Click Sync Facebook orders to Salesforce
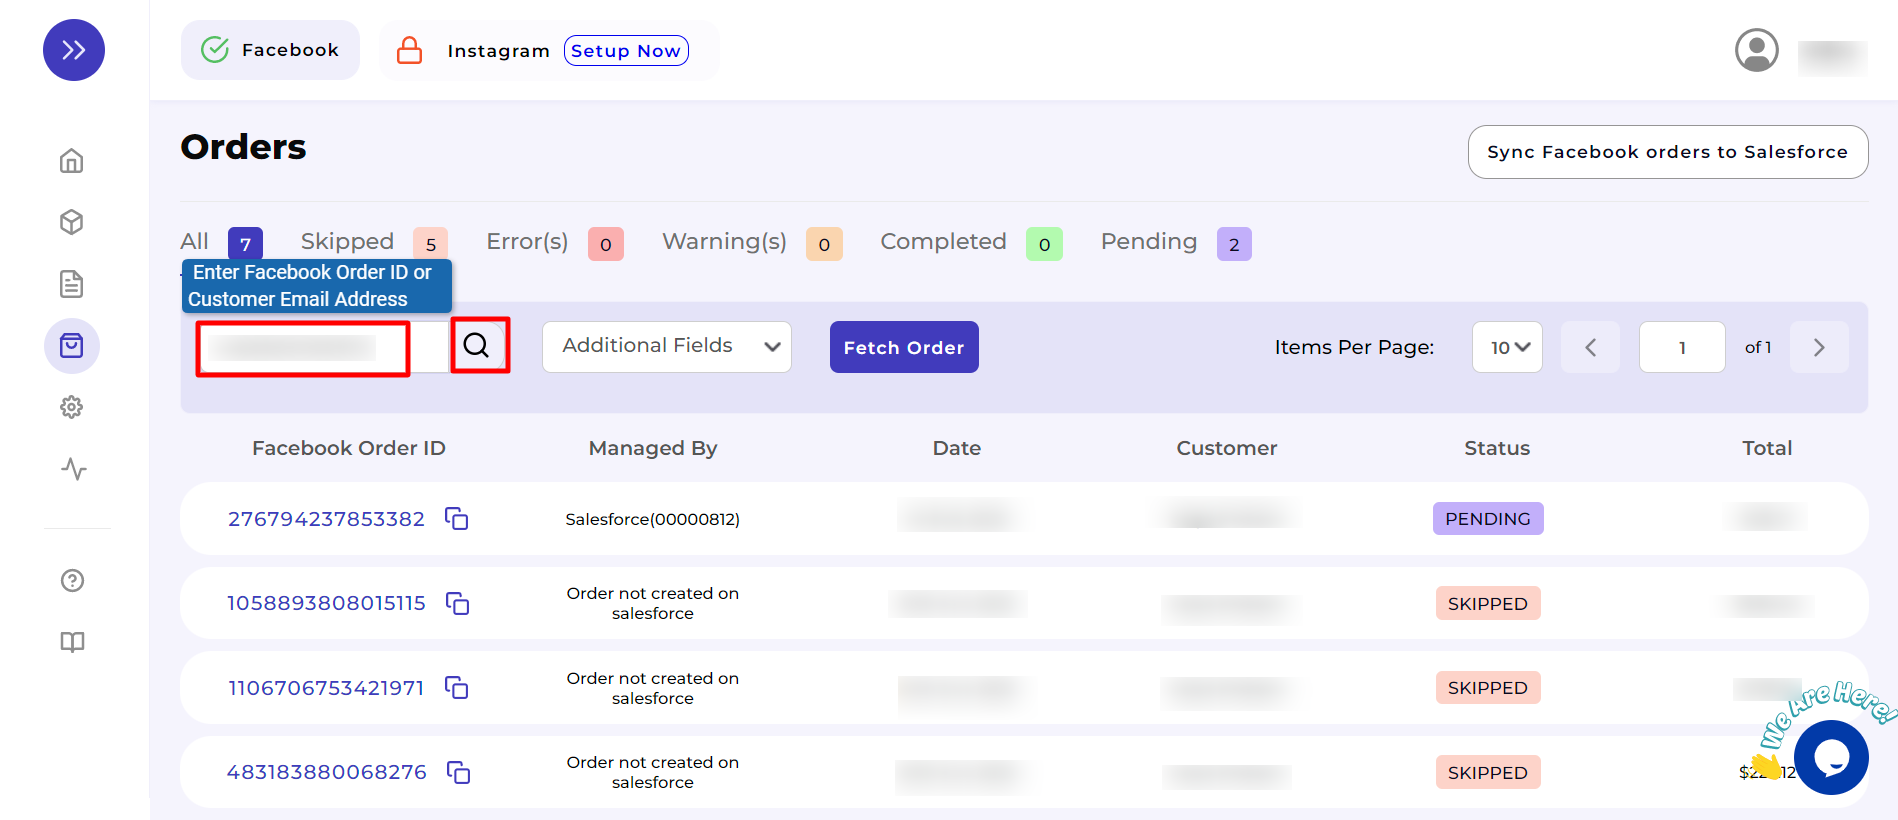Viewport: 1898px width, 820px height. (x=1667, y=152)
